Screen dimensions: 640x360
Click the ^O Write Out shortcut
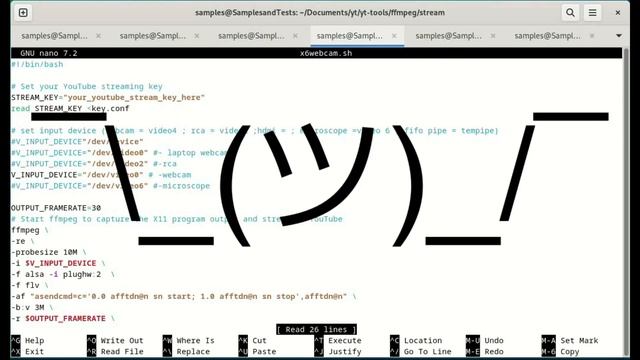(x=115, y=340)
